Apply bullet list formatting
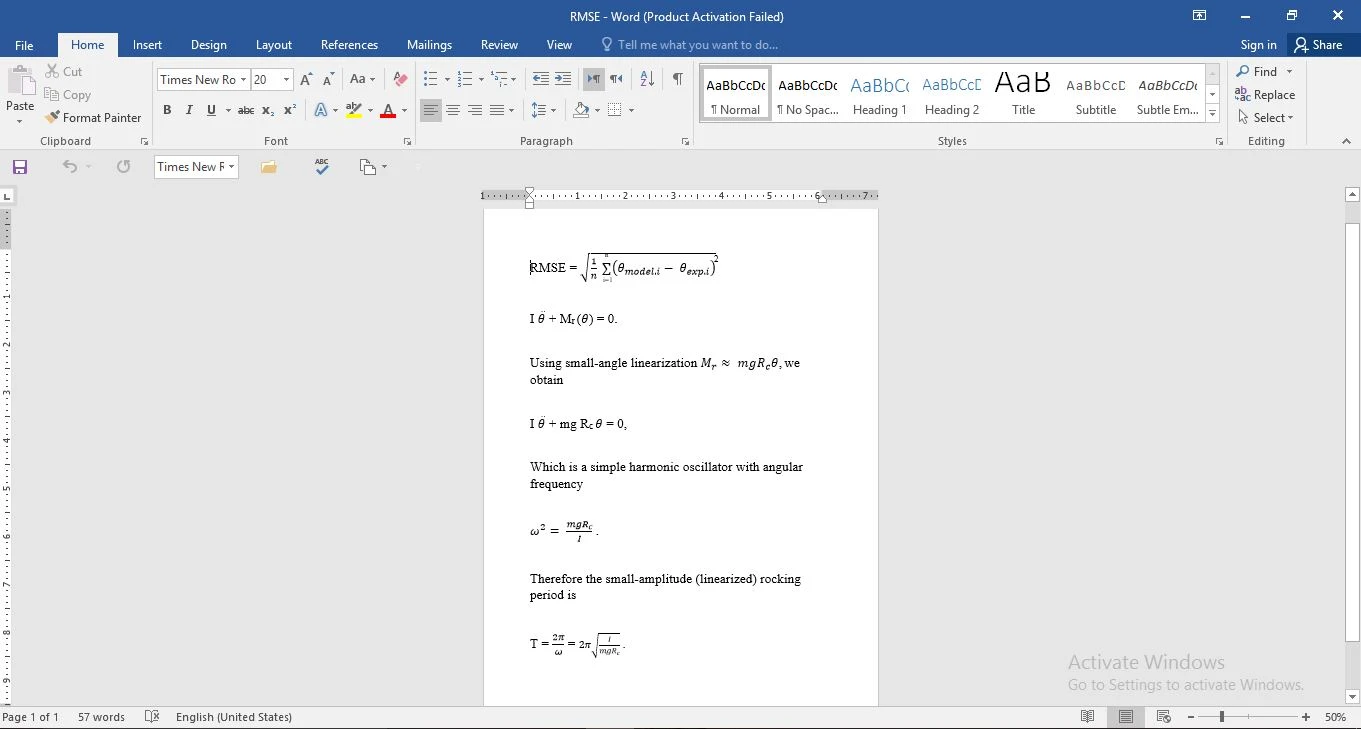This screenshot has width=1361, height=729. pyautogui.click(x=430, y=80)
